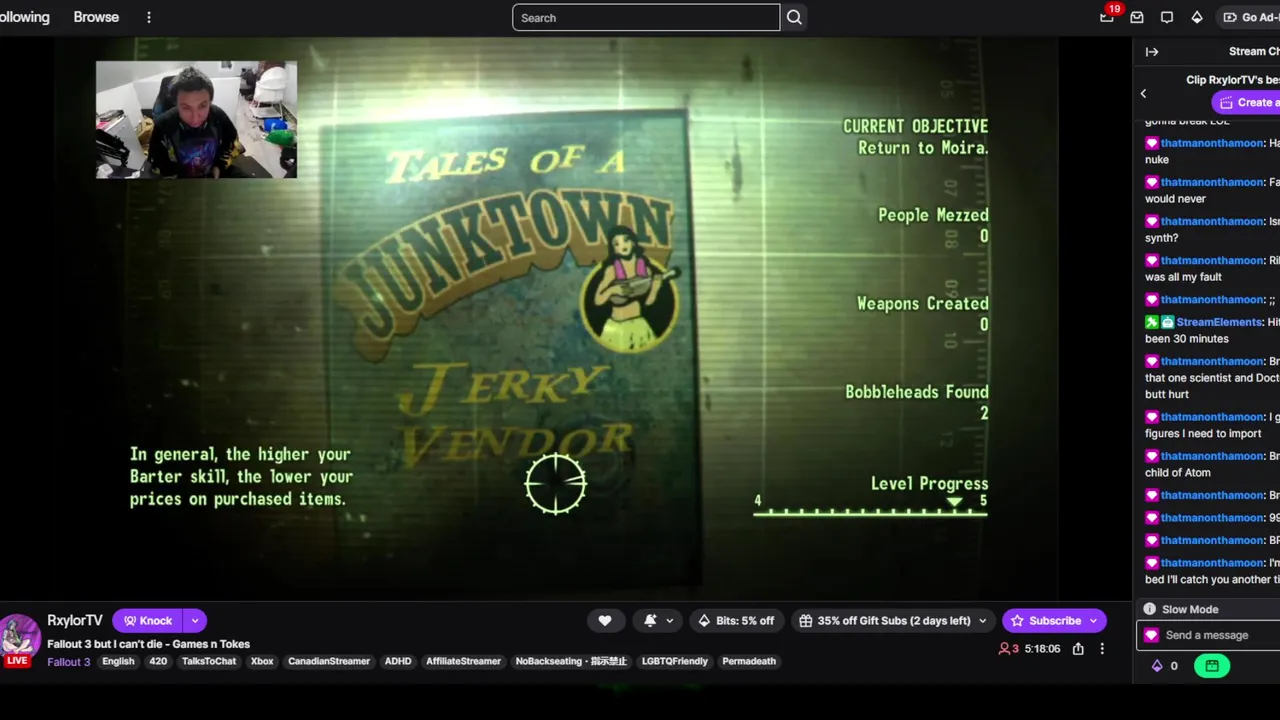Click the streamer webcam overlay
The height and width of the screenshot is (720, 1280).
[196, 119]
